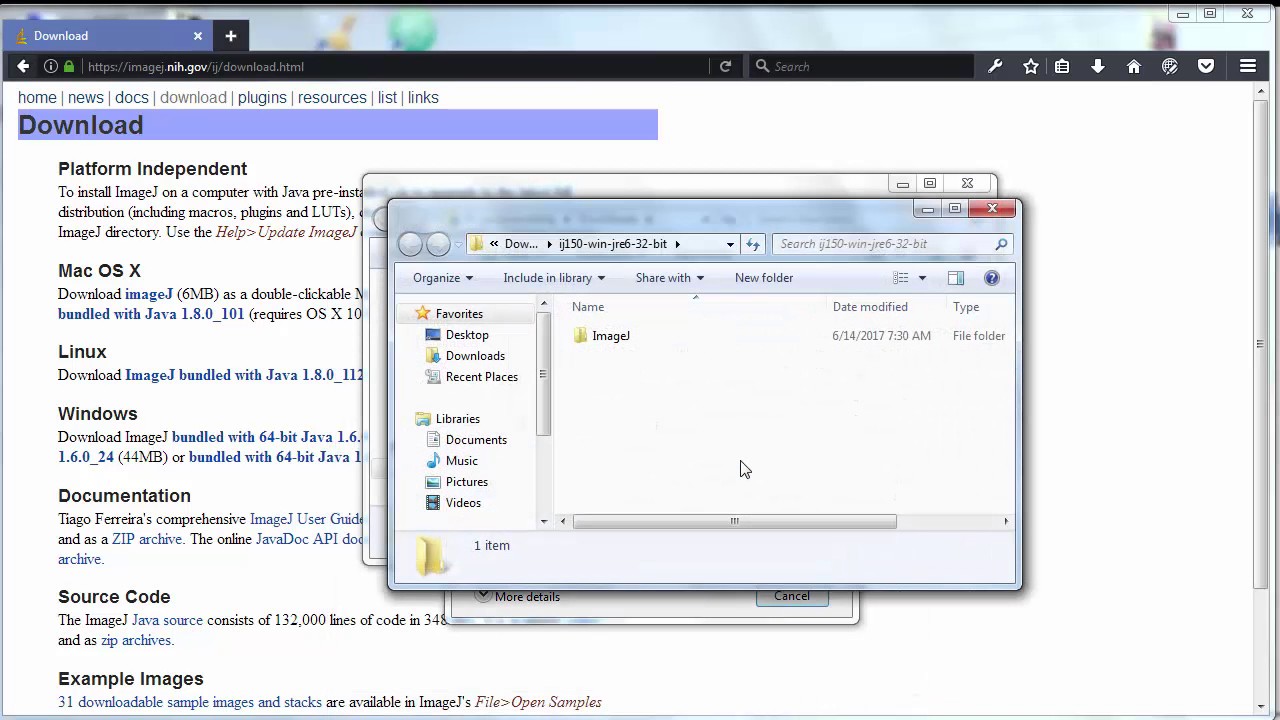This screenshot has height=720, width=1280.
Task: Open the developer tools wrench icon
Action: click(x=995, y=66)
